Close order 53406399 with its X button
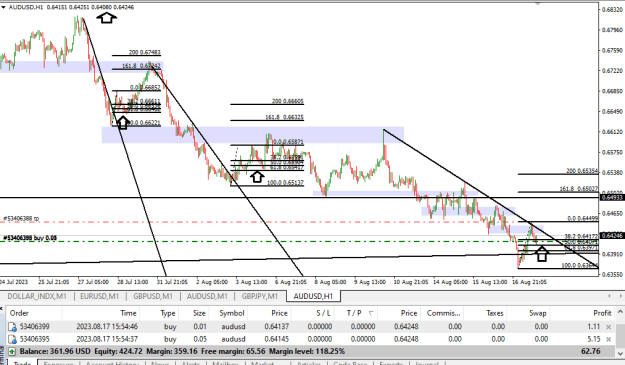 [x=609, y=327]
